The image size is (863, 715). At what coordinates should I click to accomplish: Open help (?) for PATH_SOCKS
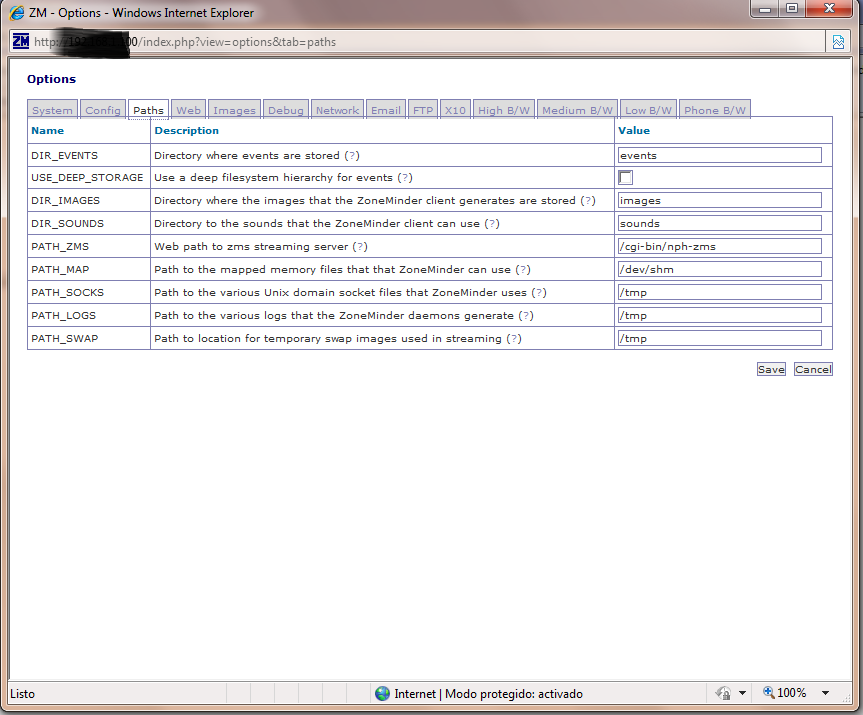click(x=539, y=292)
